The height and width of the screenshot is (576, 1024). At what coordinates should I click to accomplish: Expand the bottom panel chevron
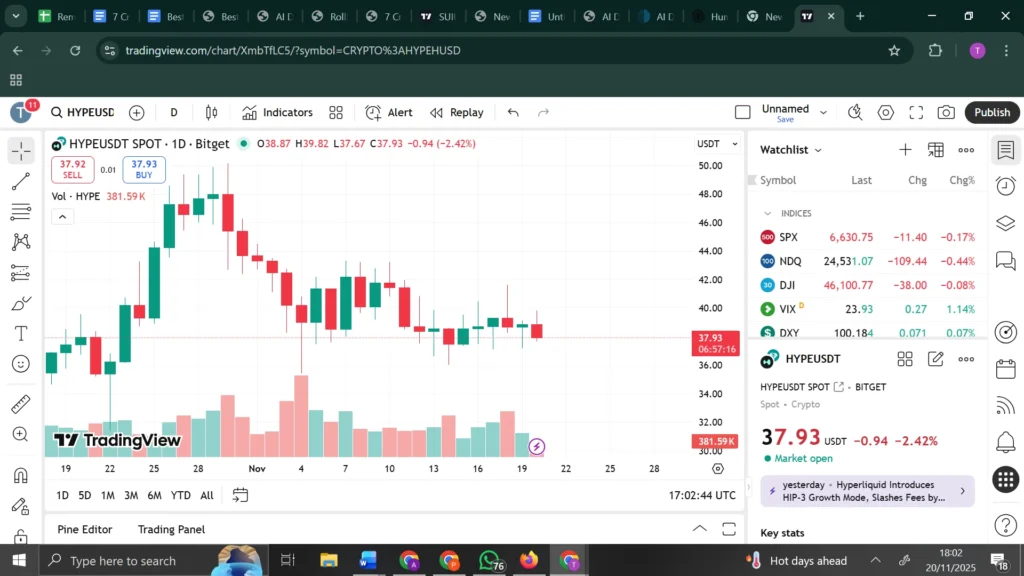(699, 528)
